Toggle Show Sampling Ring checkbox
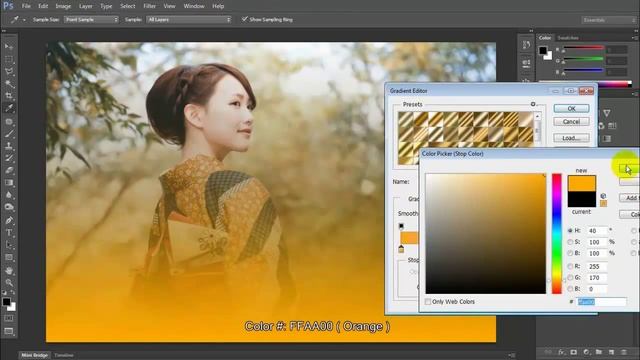 [244, 19]
